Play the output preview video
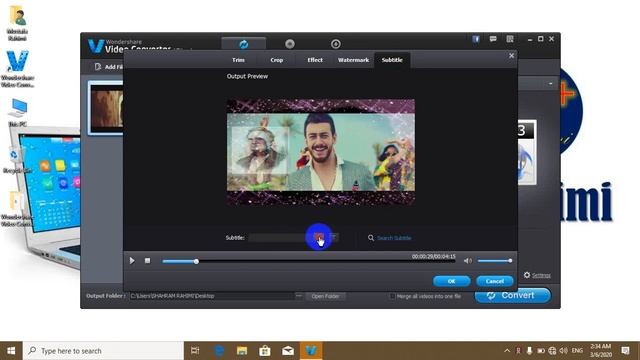 click(132, 260)
